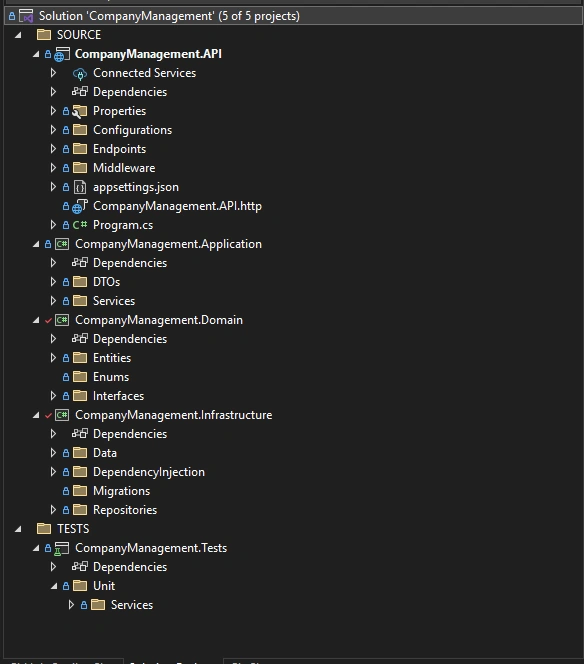The height and width of the screenshot is (664, 584).
Task: Click the Connected Services cloud icon
Action: [x=80, y=74]
